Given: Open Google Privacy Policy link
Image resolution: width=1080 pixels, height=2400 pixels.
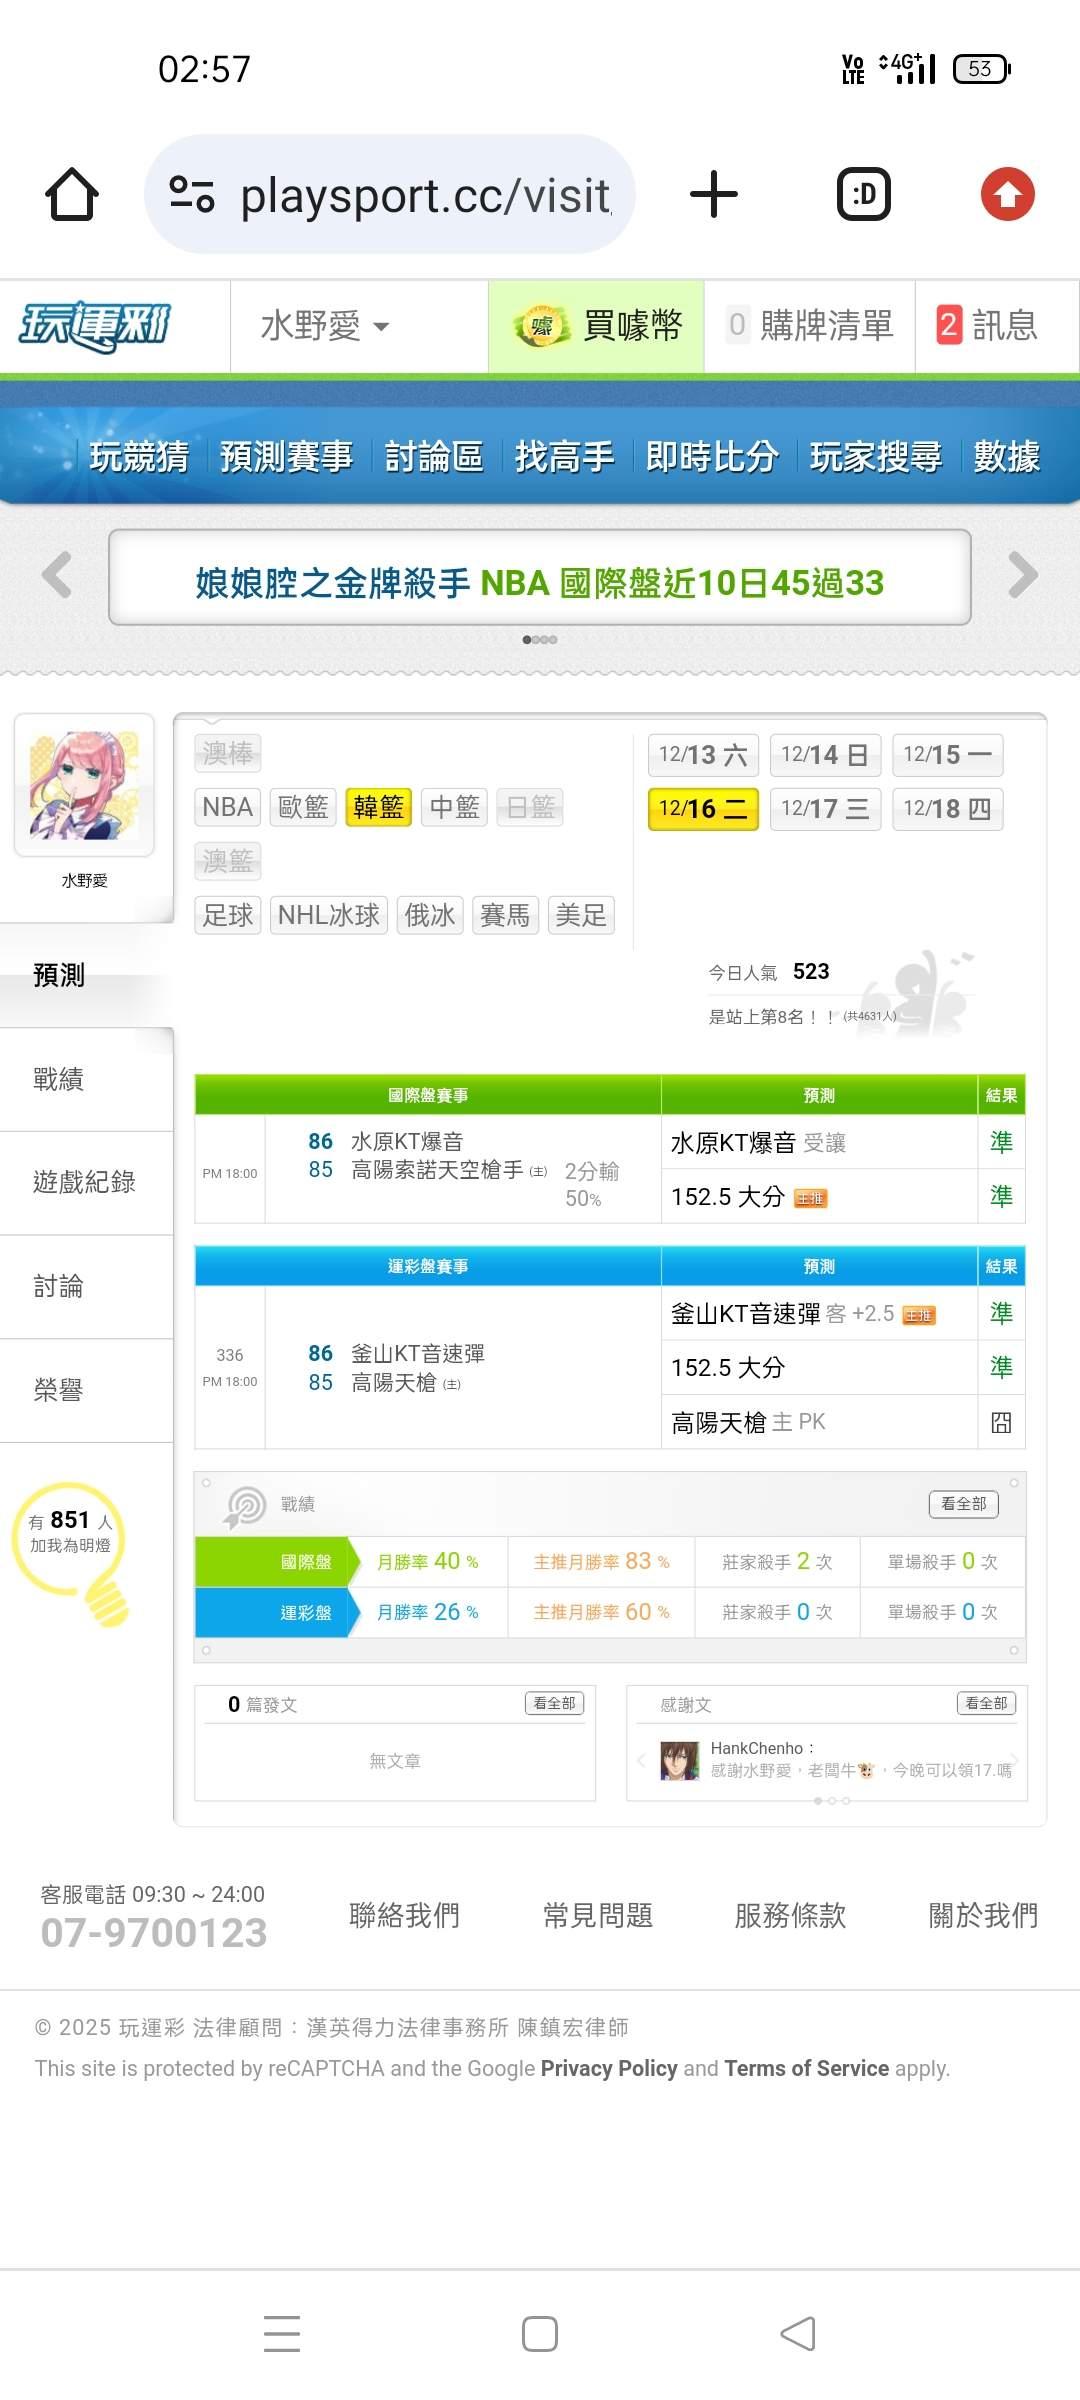Looking at the screenshot, I should click(x=609, y=2068).
